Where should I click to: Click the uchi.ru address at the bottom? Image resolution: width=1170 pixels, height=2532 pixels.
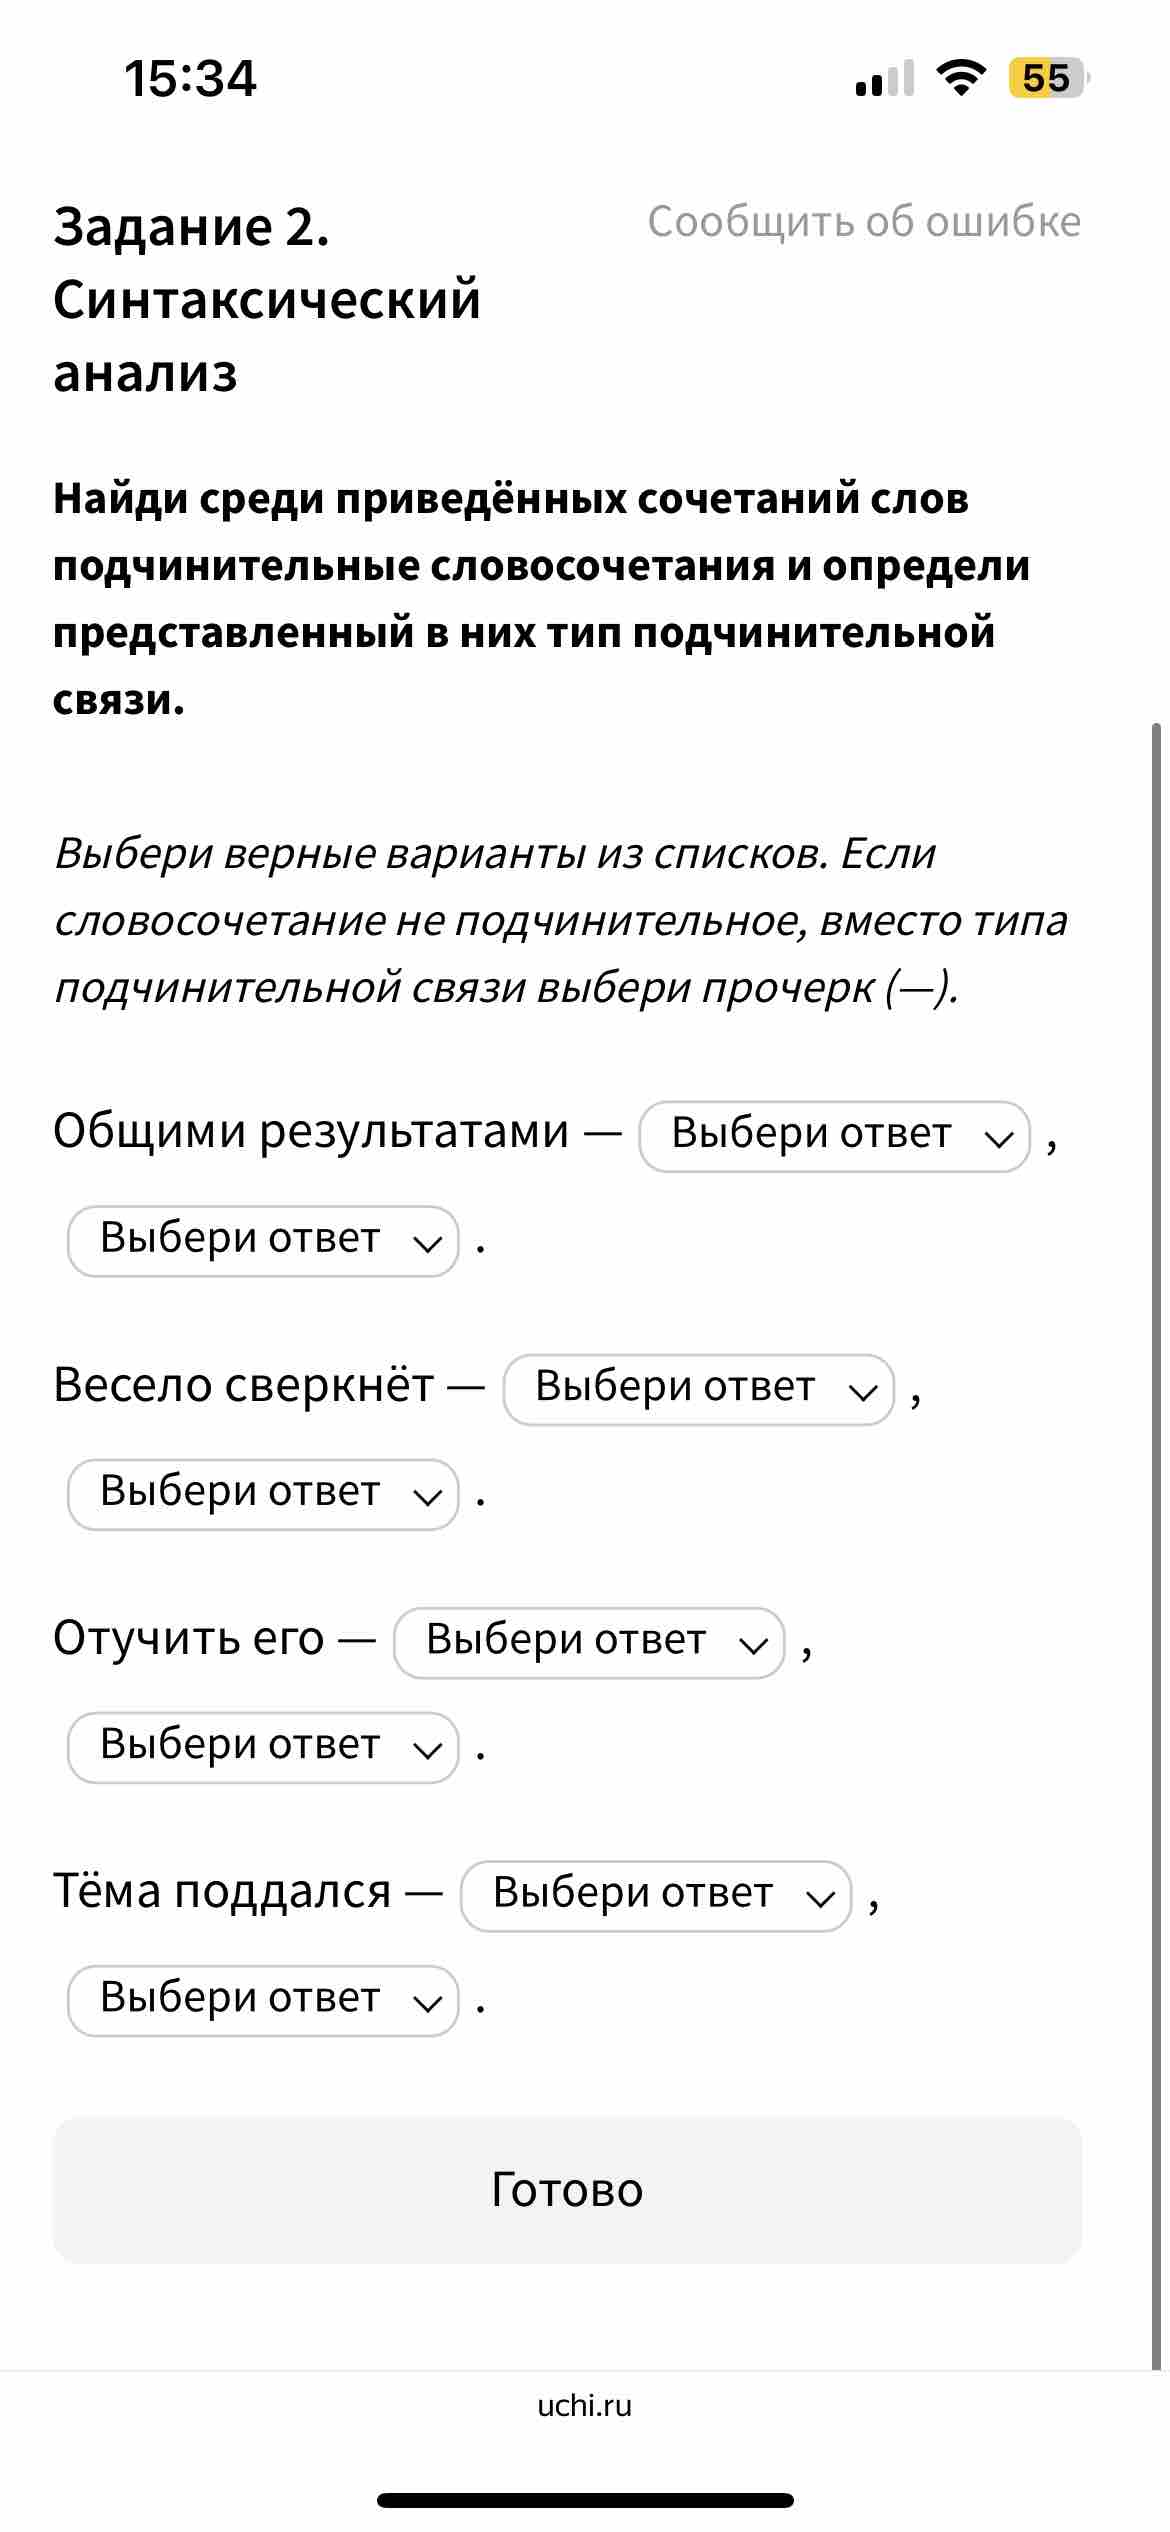click(x=585, y=2405)
